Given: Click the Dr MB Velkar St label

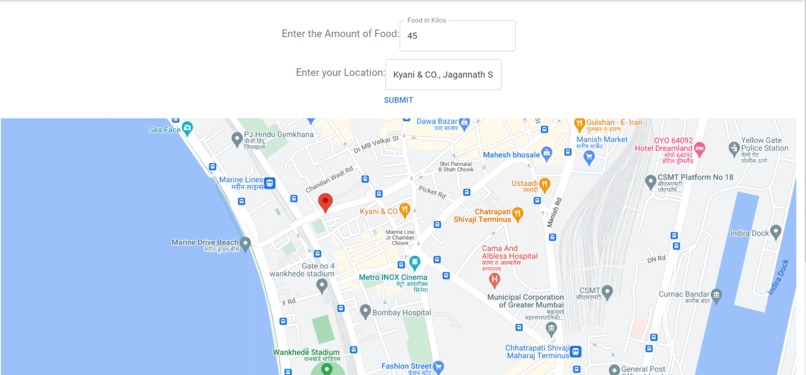Looking at the screenshot, I should tap(376, 144).
